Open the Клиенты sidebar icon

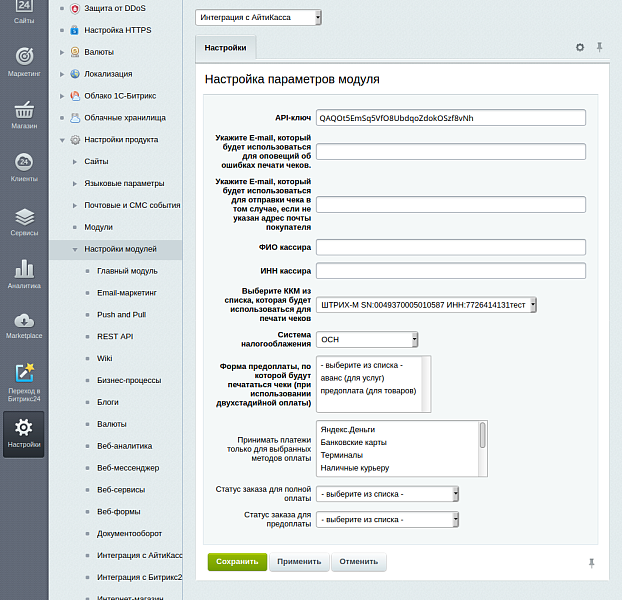point(24,164)
